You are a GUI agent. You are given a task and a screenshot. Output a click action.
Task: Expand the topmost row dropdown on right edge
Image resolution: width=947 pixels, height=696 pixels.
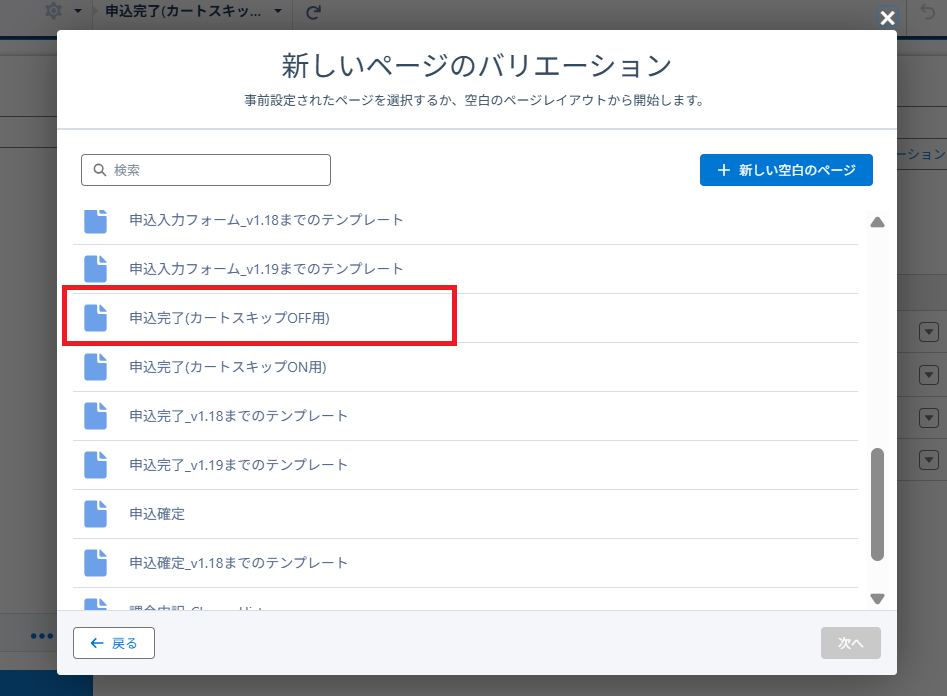tap(928, 332)
